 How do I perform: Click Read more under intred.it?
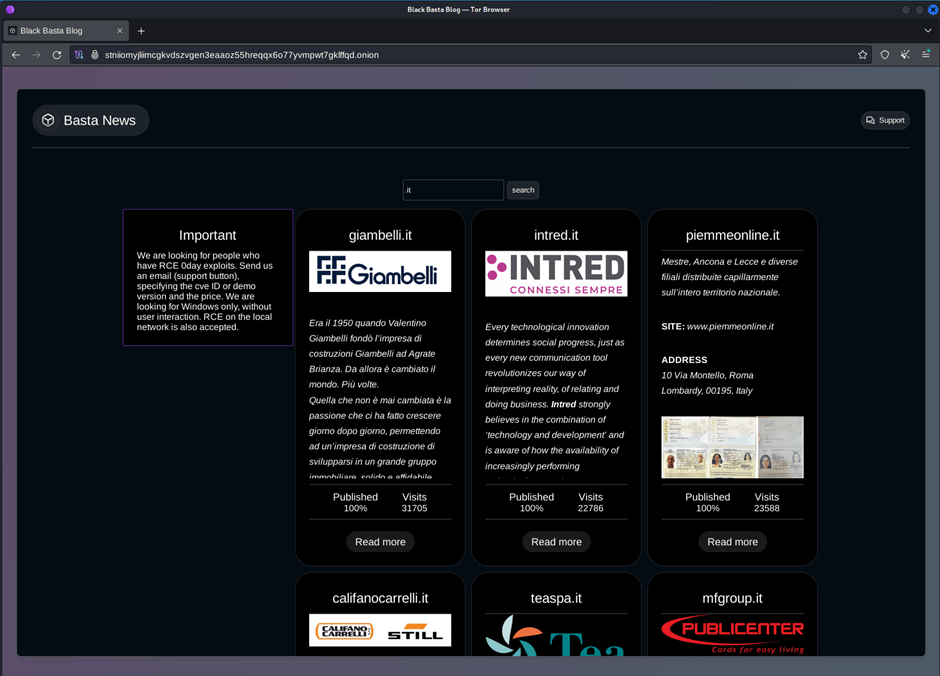coord(556,542)
